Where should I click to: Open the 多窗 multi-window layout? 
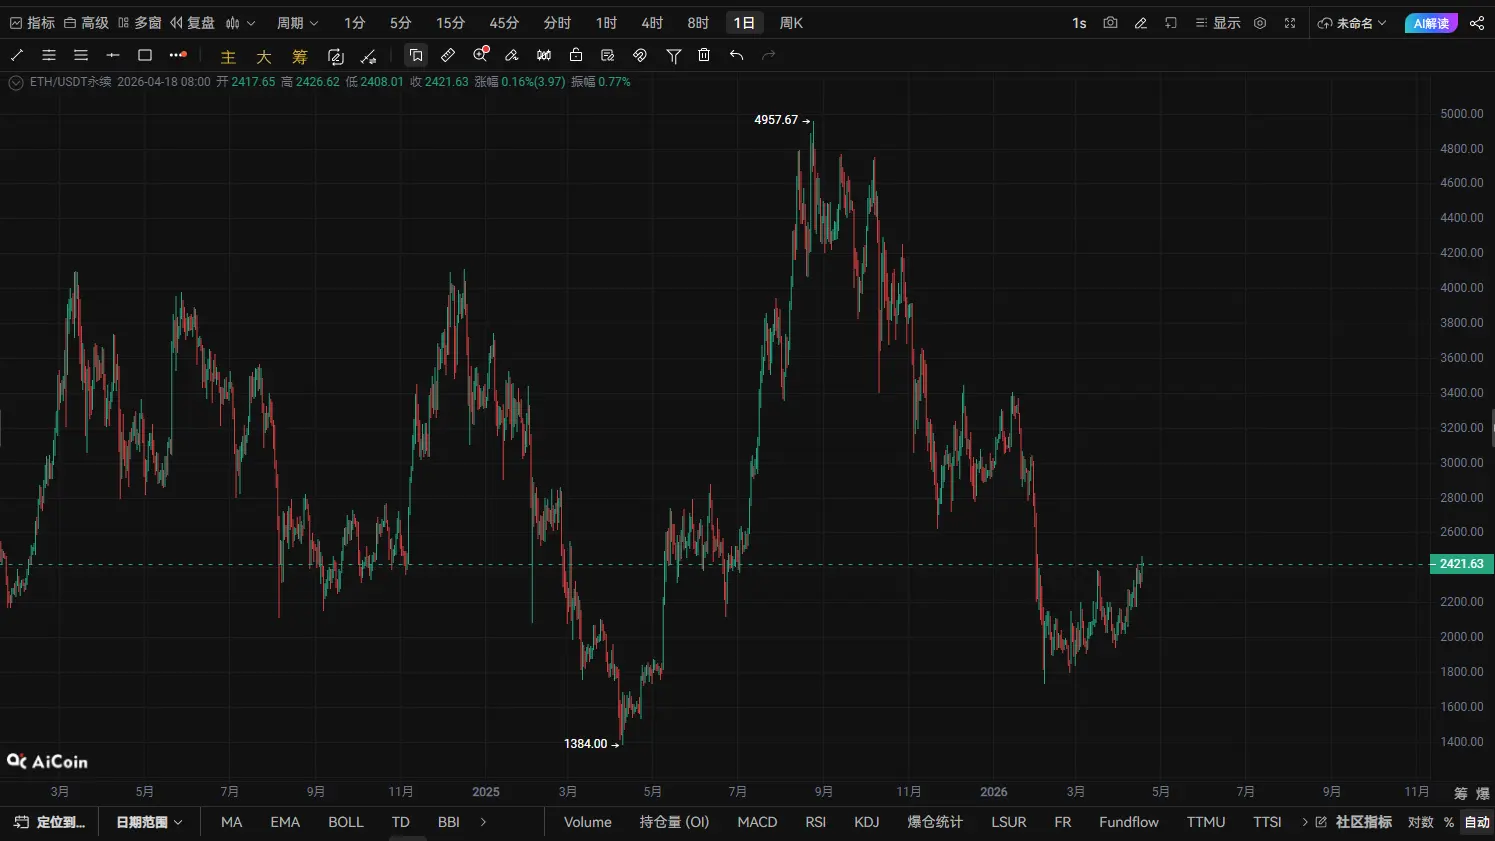click(139, 23)
